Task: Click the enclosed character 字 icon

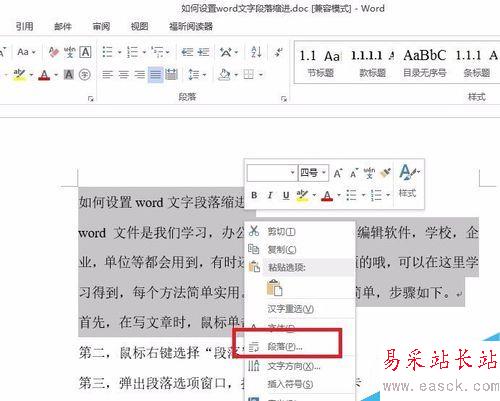Action: [85, 75]
